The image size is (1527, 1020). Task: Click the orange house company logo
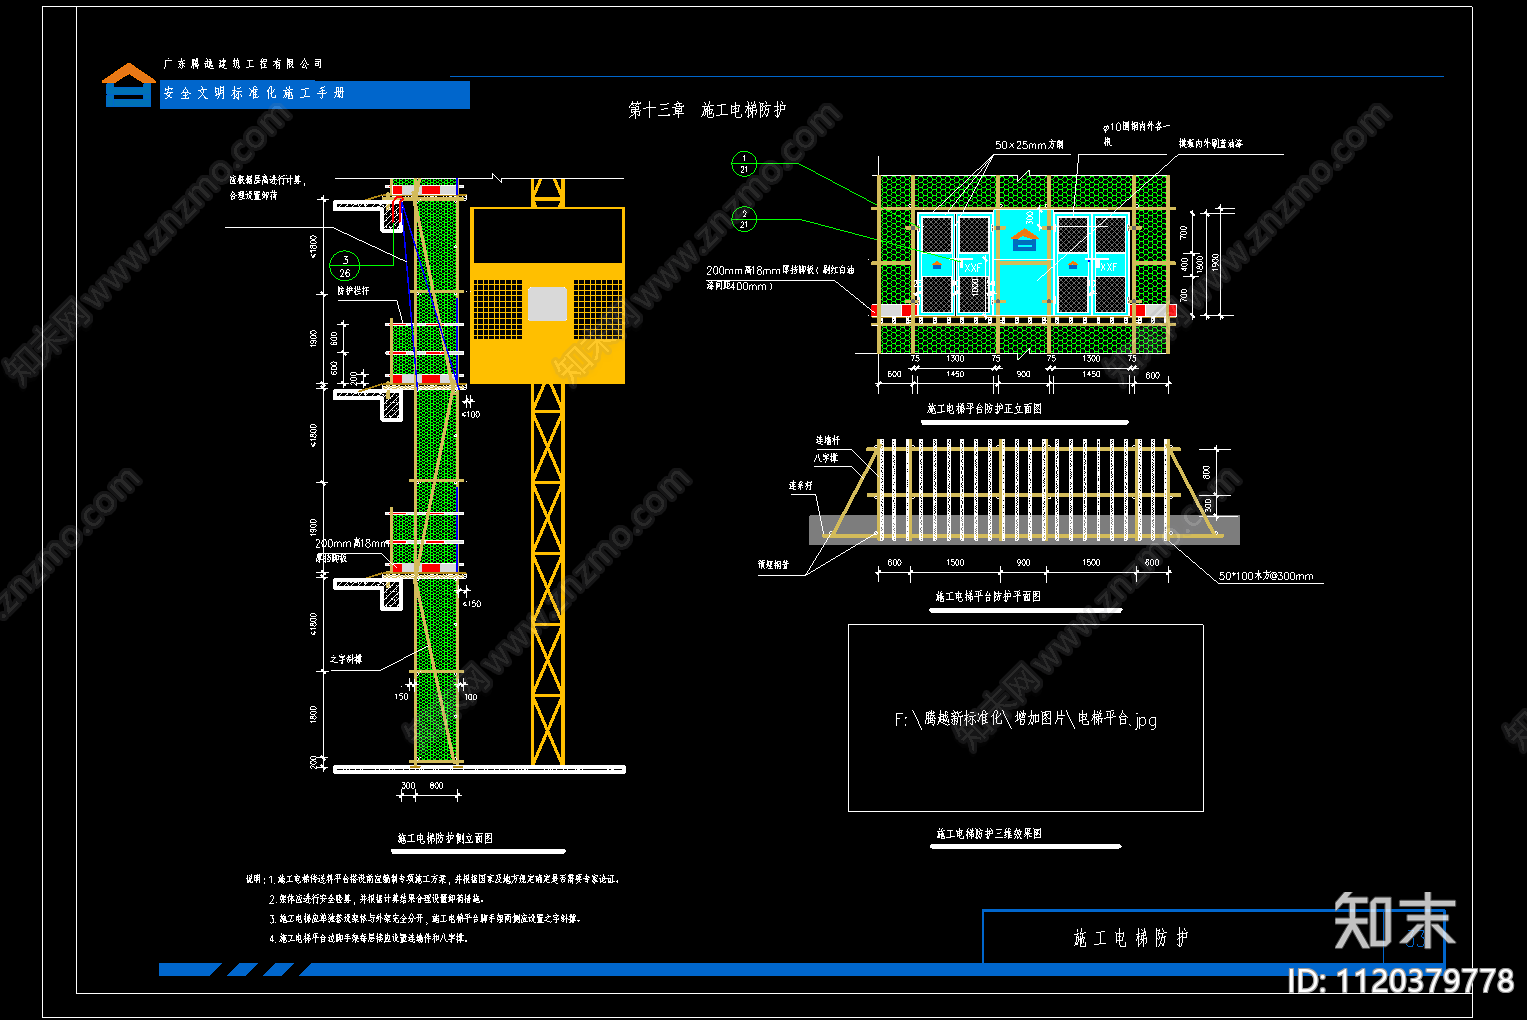[x=128, y=85]
